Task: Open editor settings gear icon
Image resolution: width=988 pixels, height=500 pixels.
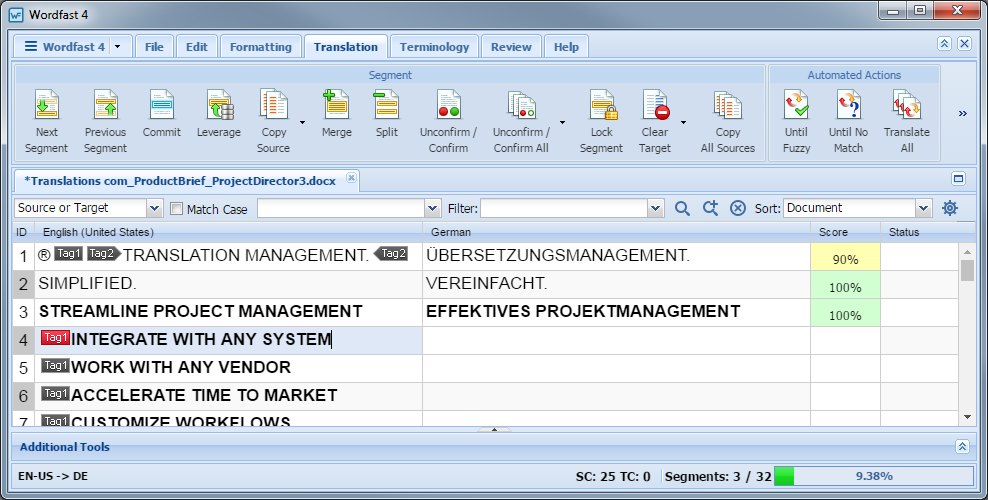Action: coord(950,208)
